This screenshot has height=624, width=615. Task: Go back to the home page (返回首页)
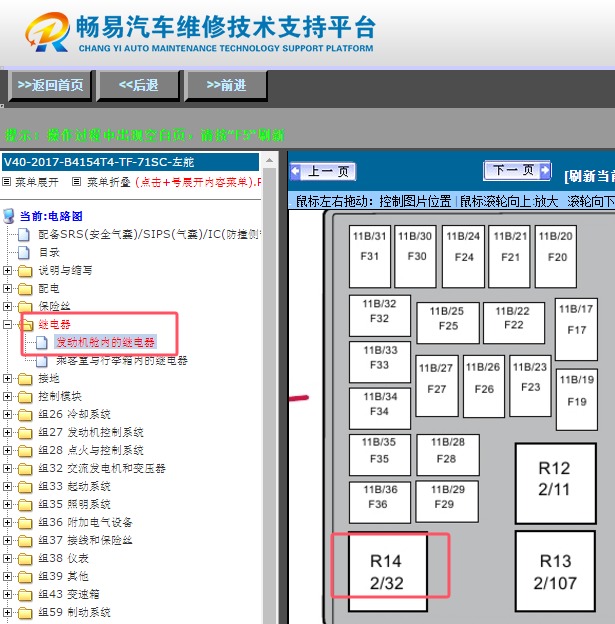click(x=50, y=85)
